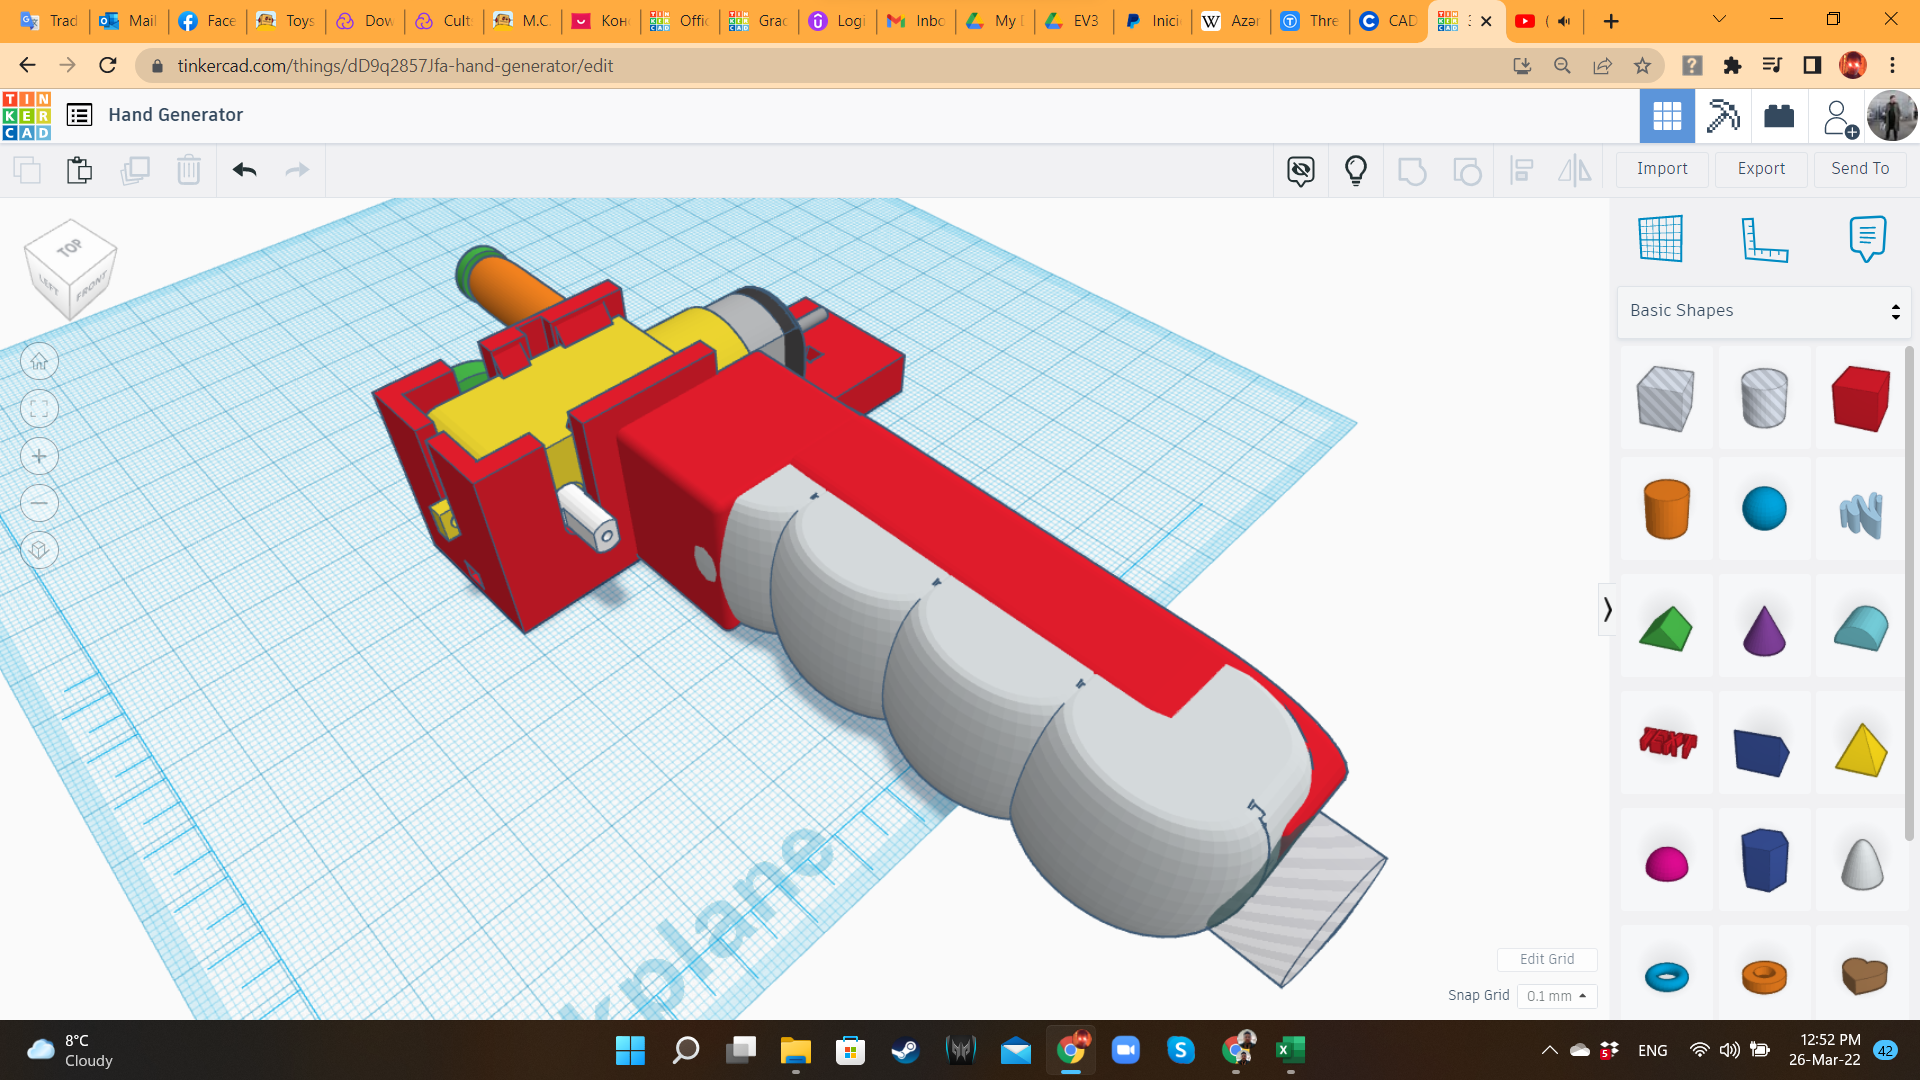
Task: Pick the striped Box hole shape
Action: tap(1666, 398)
